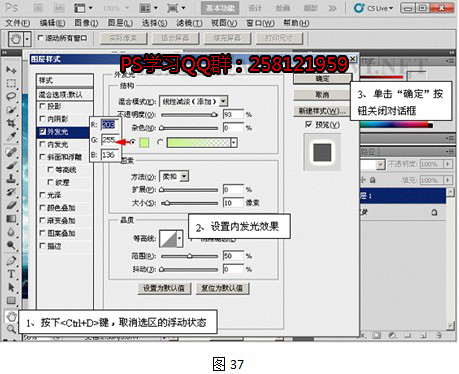The image size is (459, 374).
Task: Select the History Brush tool
Action: point(11,192)
